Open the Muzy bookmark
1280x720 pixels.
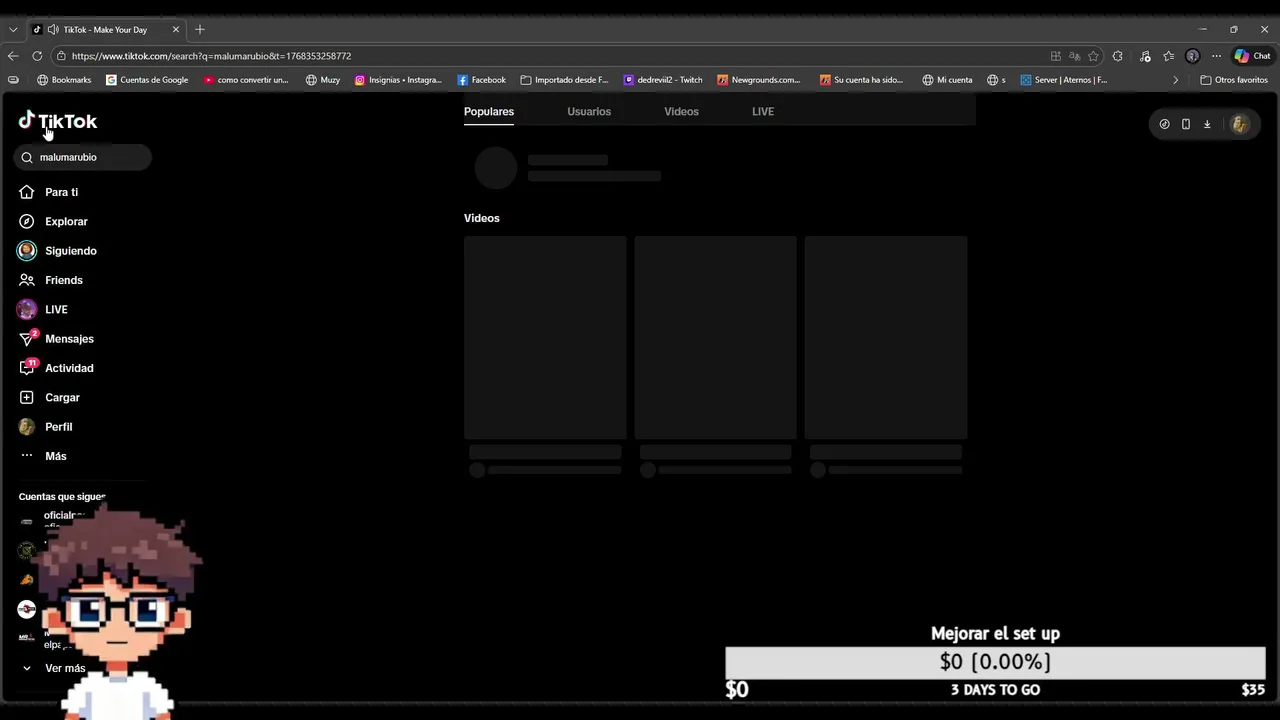click(323, 80)
